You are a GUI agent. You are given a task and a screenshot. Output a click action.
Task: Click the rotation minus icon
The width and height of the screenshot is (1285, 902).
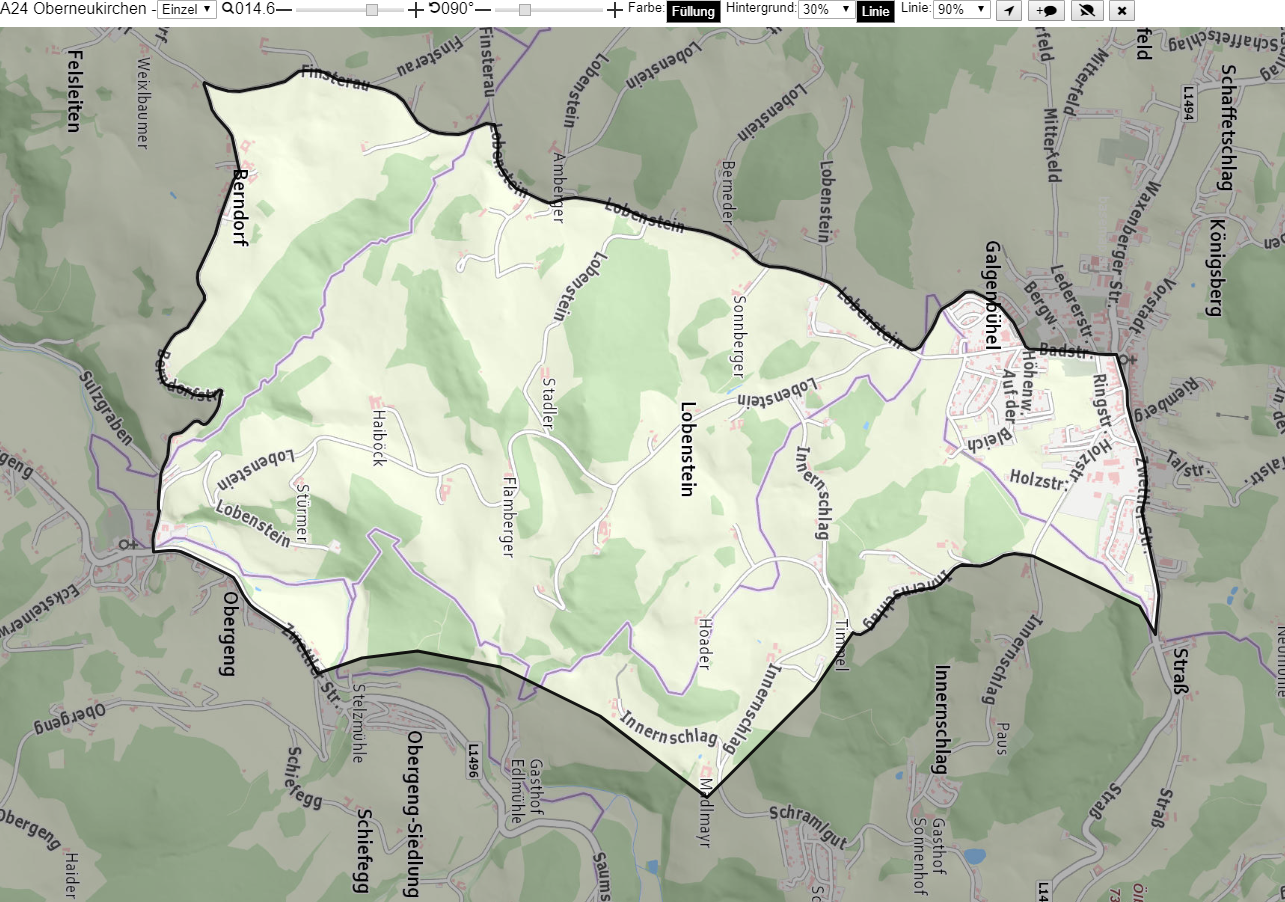483,10
